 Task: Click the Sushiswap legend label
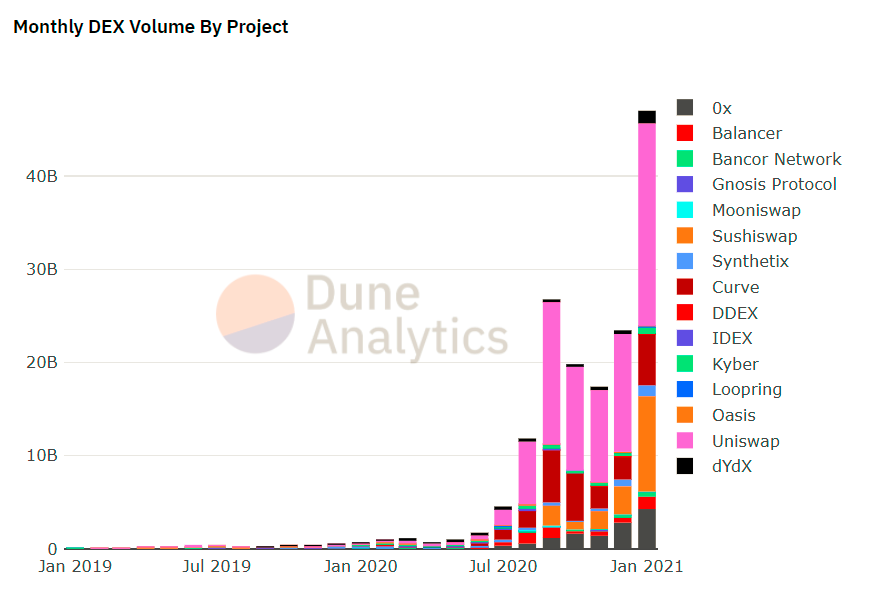755,236
